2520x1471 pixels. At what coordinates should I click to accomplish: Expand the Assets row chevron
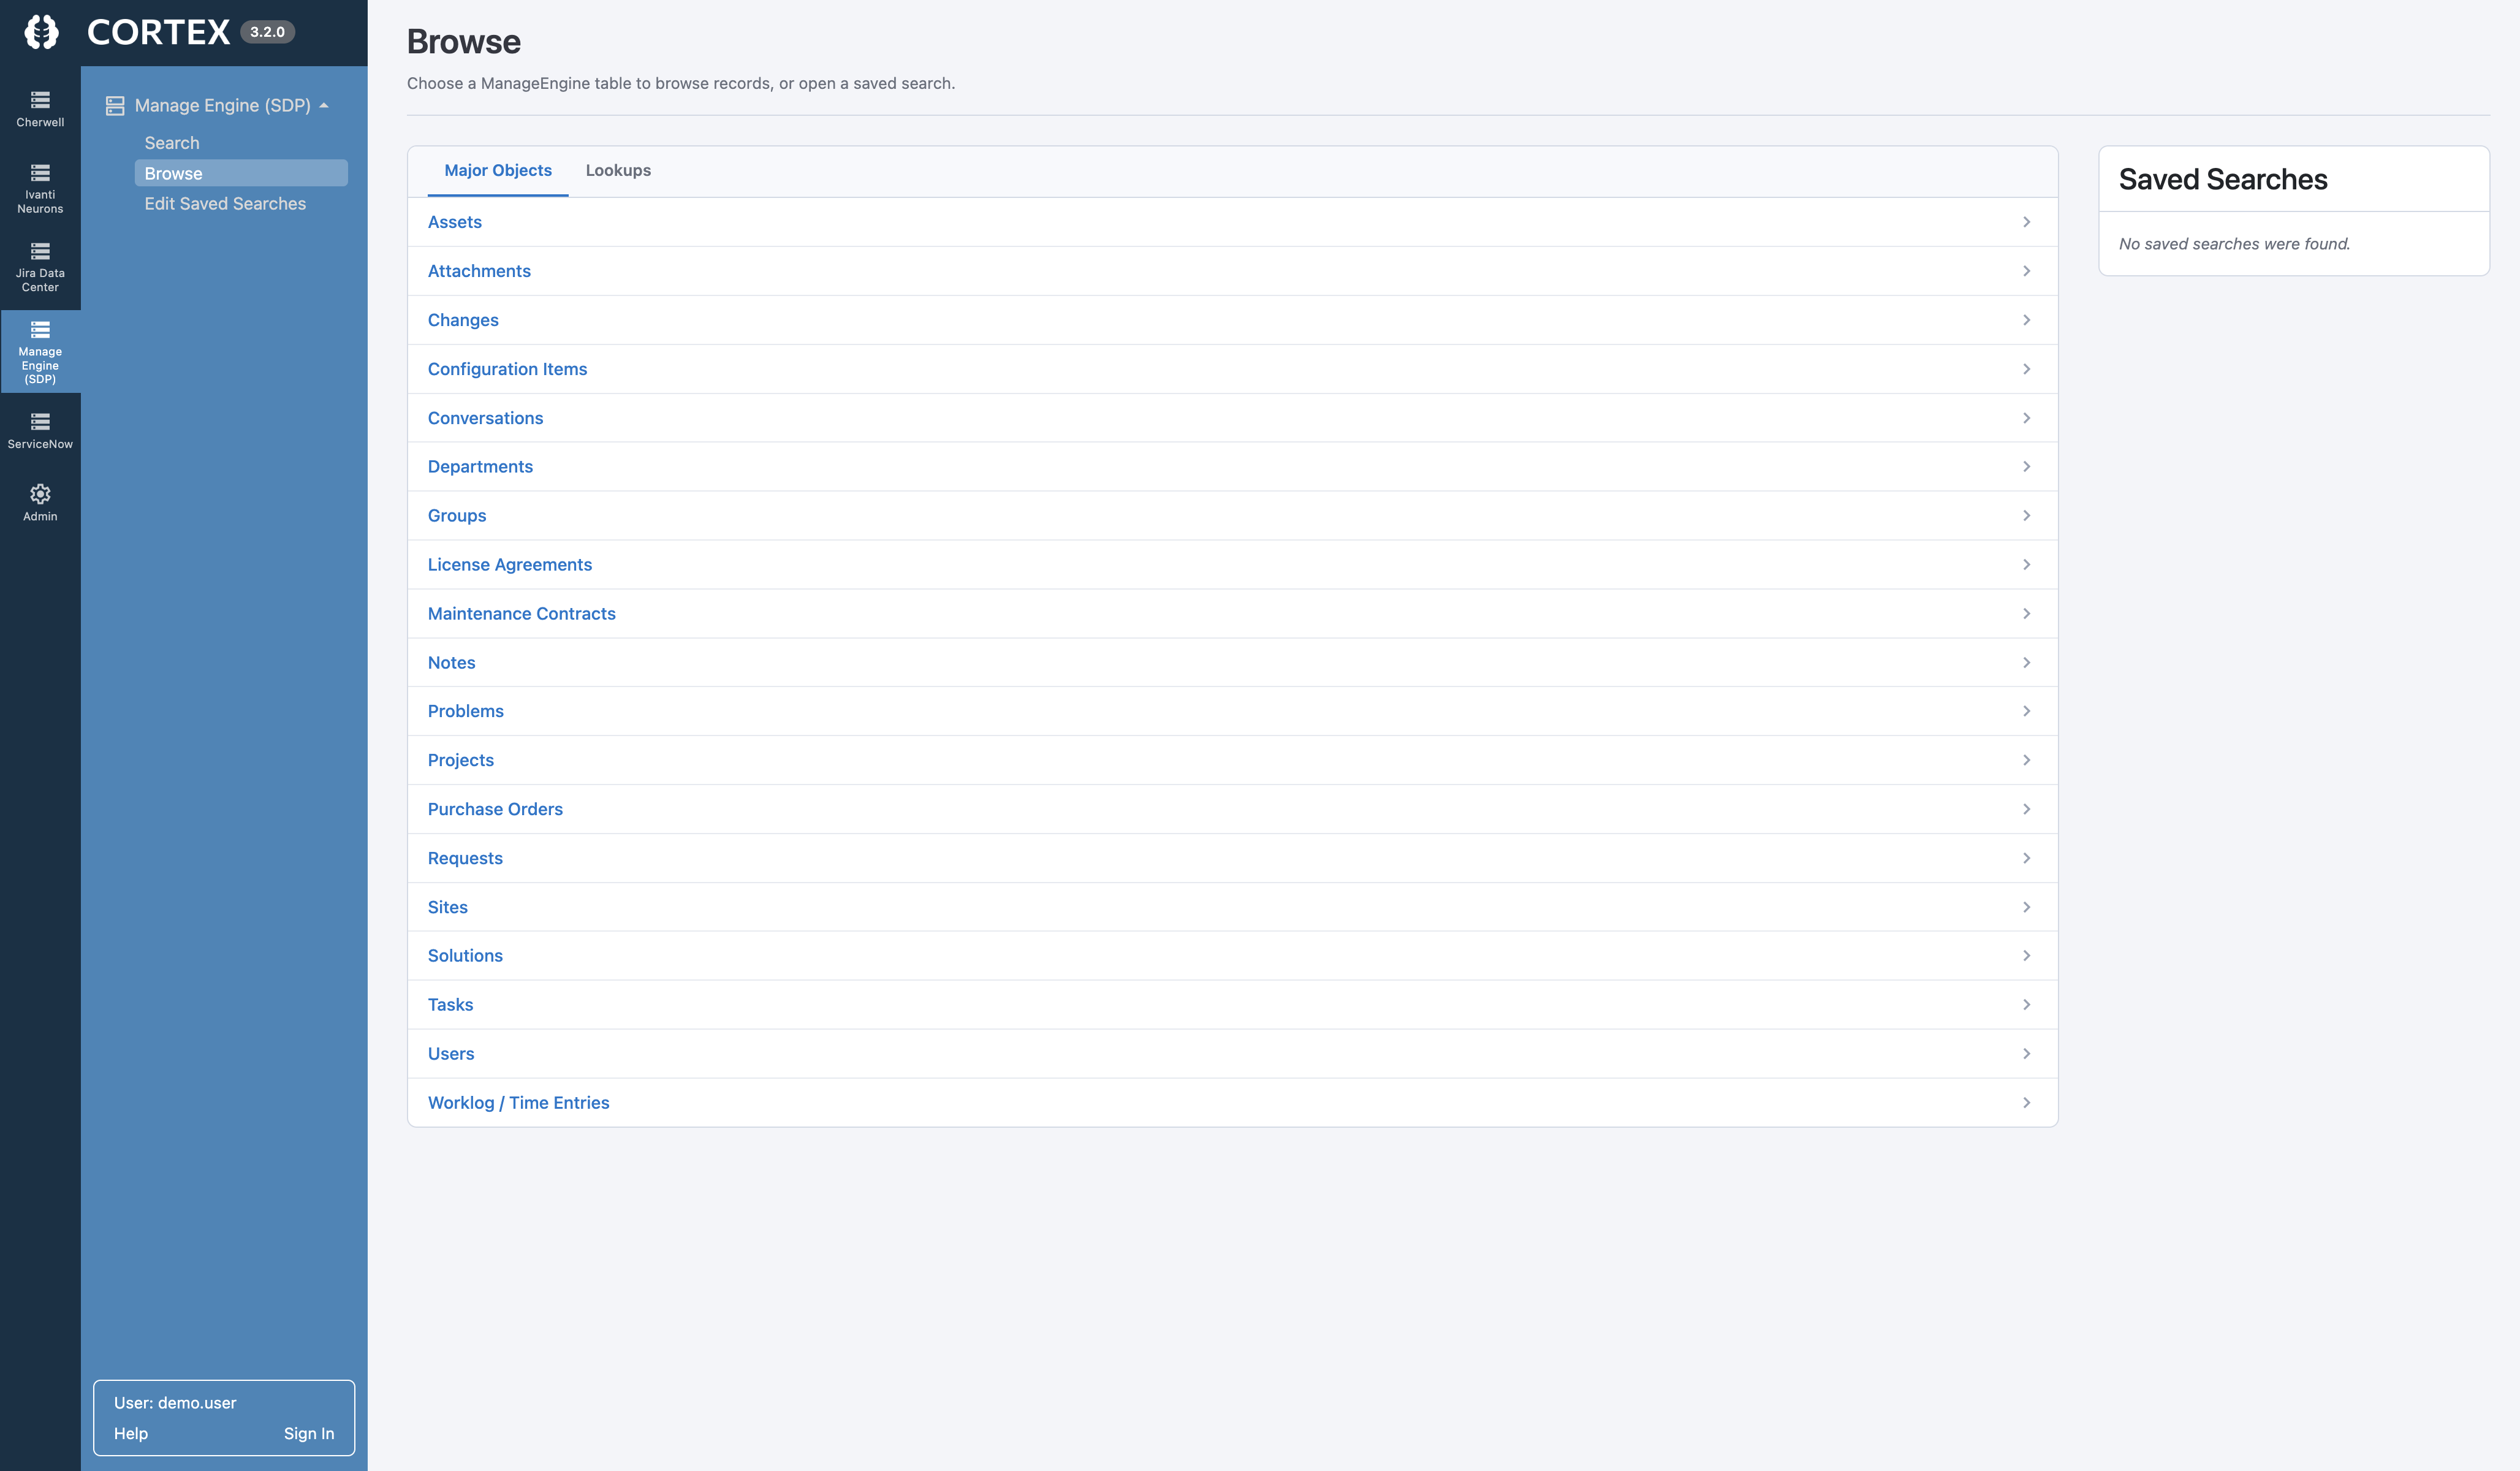2026,222
